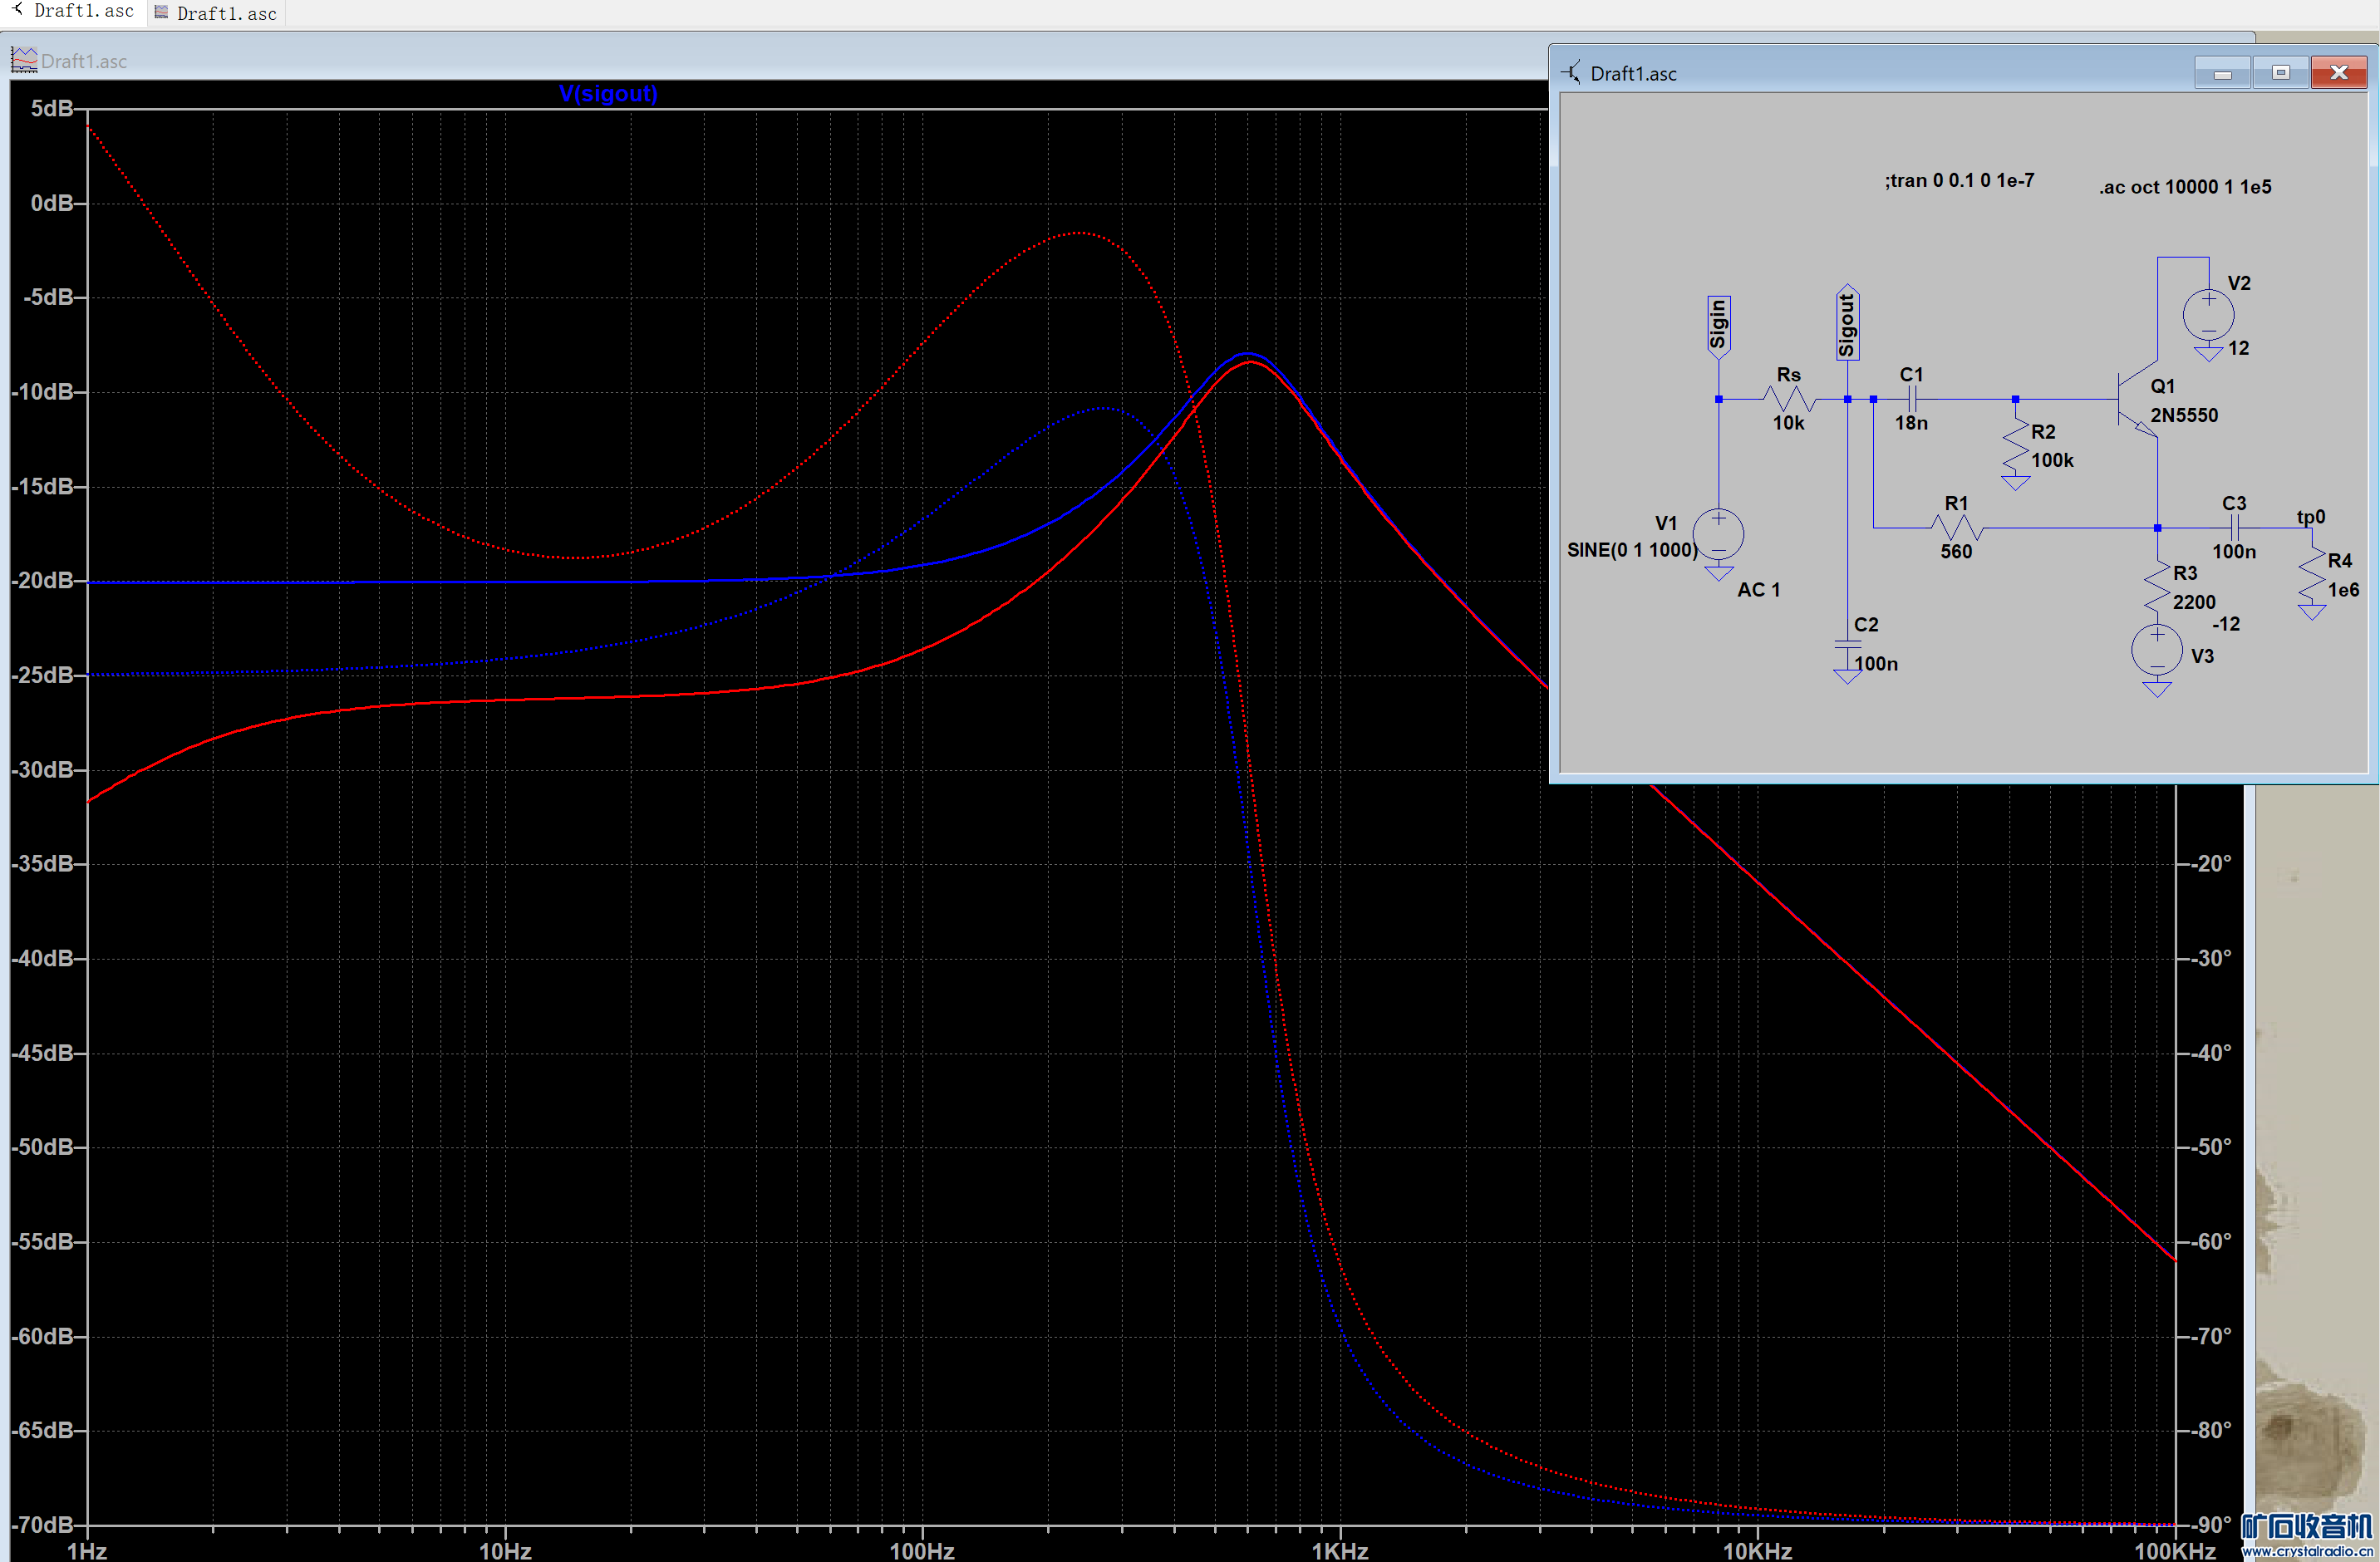Click the -60° label on phase axis
Image resolution: width=2380 pixels, height=1562 pixels.
click(x=2212, y=1242)
